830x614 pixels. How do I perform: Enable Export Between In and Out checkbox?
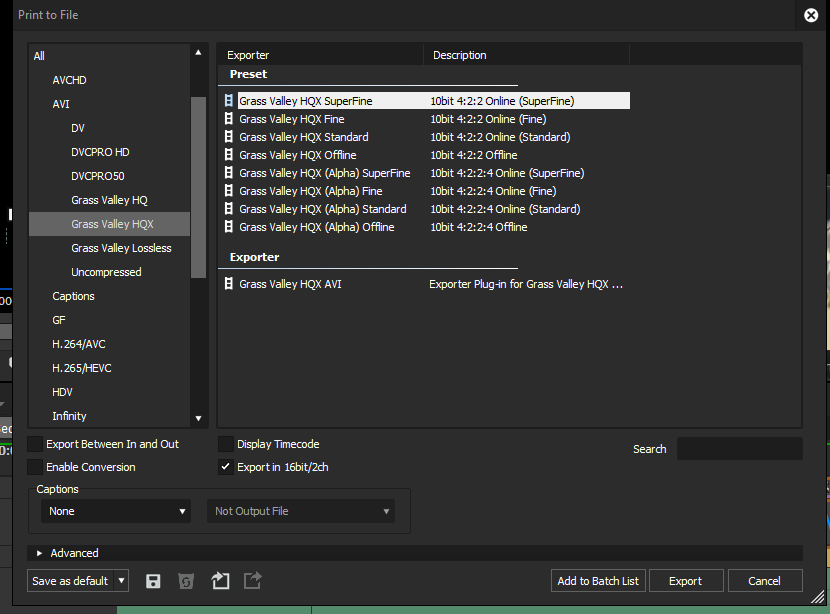(35, 444)
